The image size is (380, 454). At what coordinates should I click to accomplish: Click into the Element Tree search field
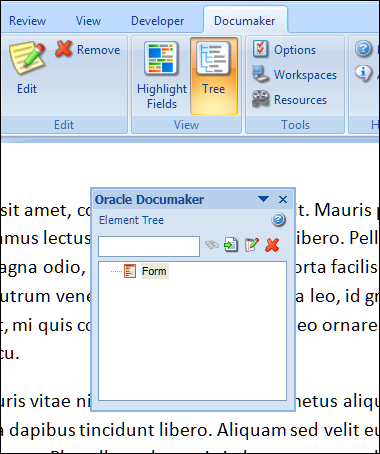click(149, 246)
